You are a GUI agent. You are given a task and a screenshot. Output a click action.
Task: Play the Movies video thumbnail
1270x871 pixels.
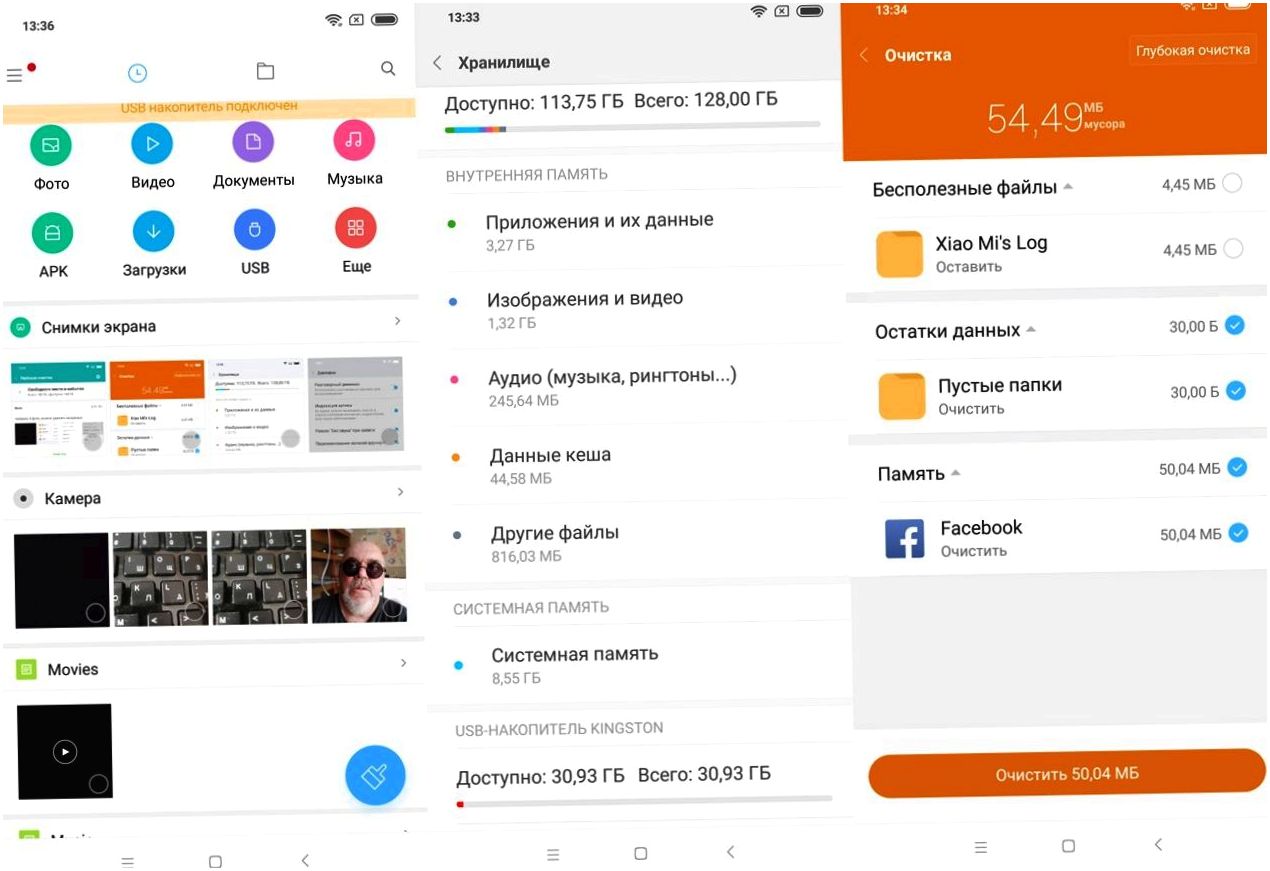(65, 752)
